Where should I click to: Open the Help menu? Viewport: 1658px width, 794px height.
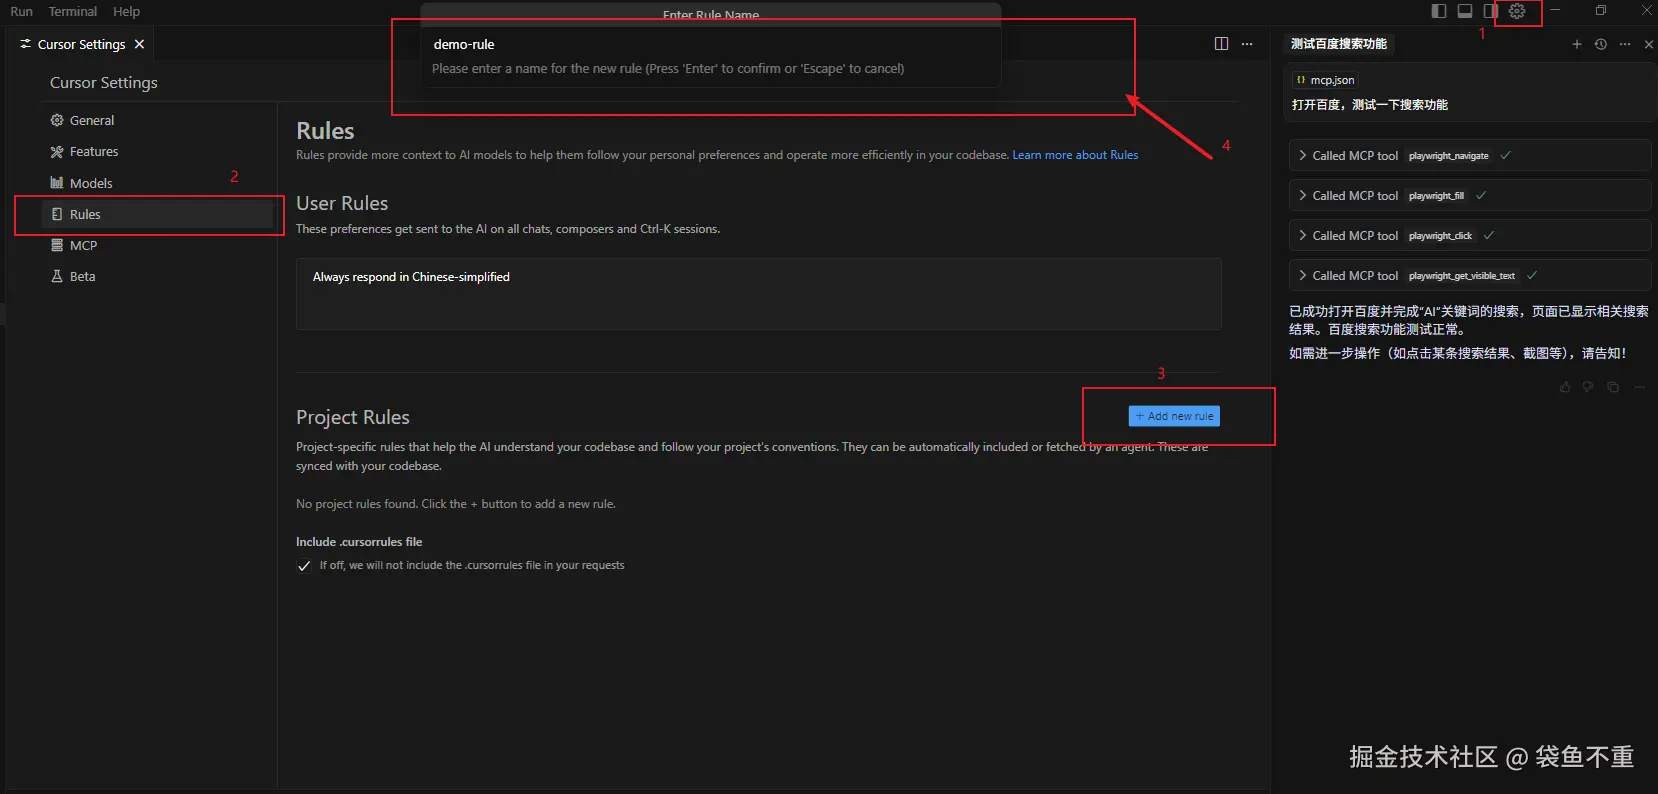click(126, 11)
